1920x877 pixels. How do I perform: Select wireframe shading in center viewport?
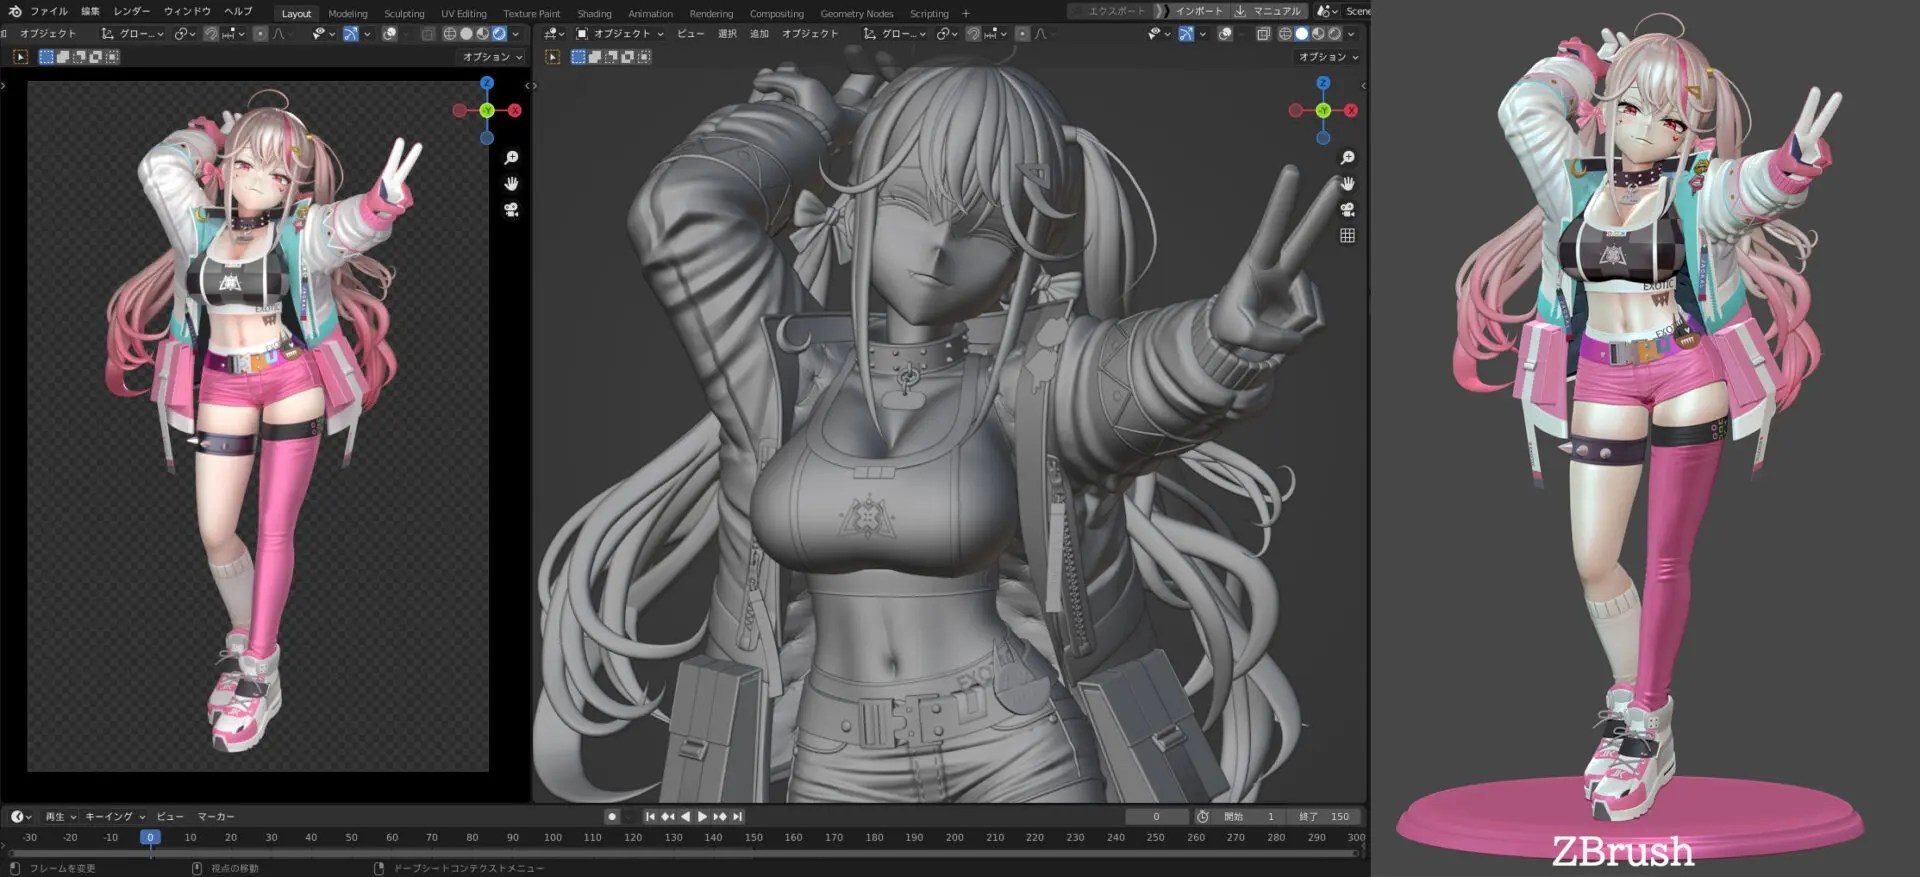click(1285, 34)
